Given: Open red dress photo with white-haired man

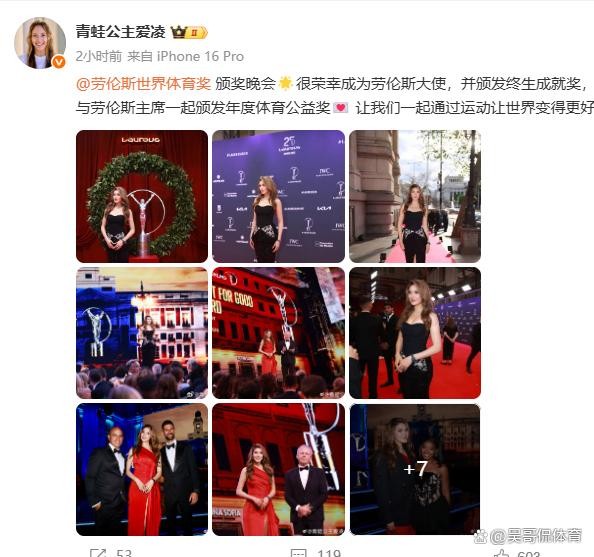Looking at the screenshot, I should tap(278, 469).
